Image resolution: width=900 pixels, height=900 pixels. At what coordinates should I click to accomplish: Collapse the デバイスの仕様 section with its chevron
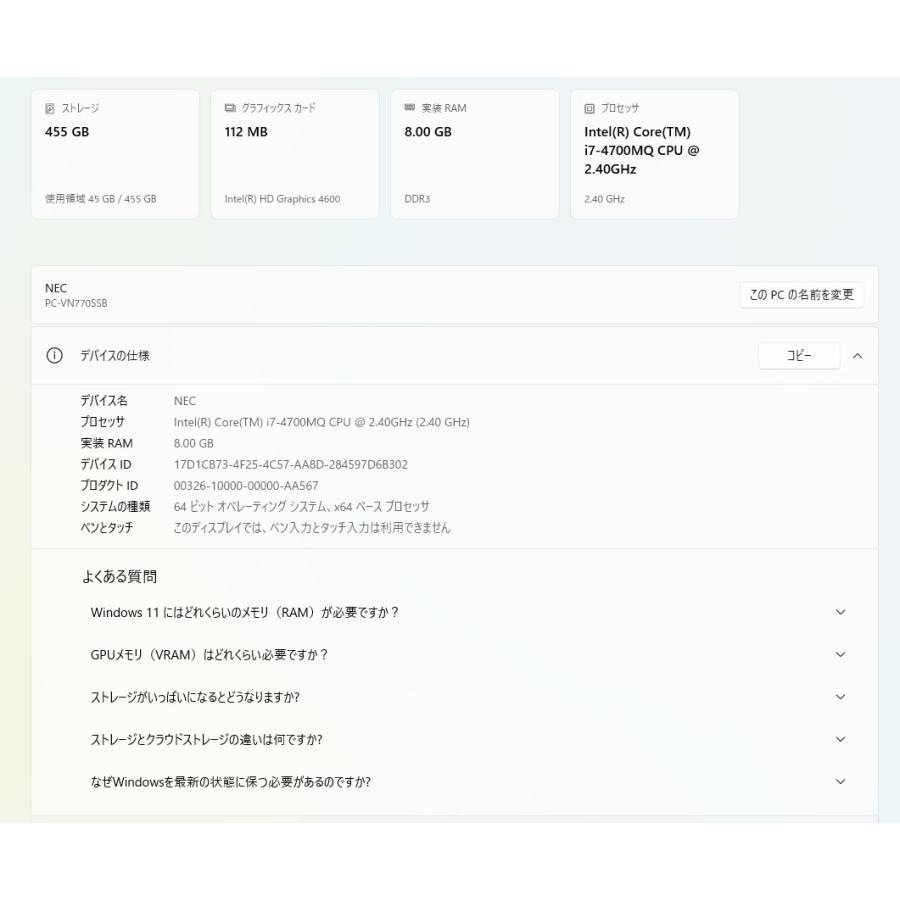pos(857,356)
